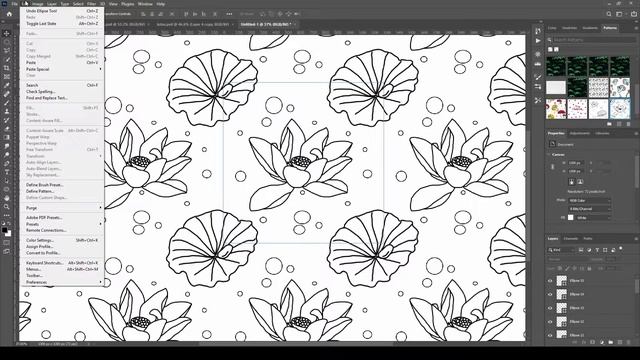The width and height of the screenshot is (640, 360).
Task: Choose Define Pattern from Edit menu
Action: coord(62,191)
